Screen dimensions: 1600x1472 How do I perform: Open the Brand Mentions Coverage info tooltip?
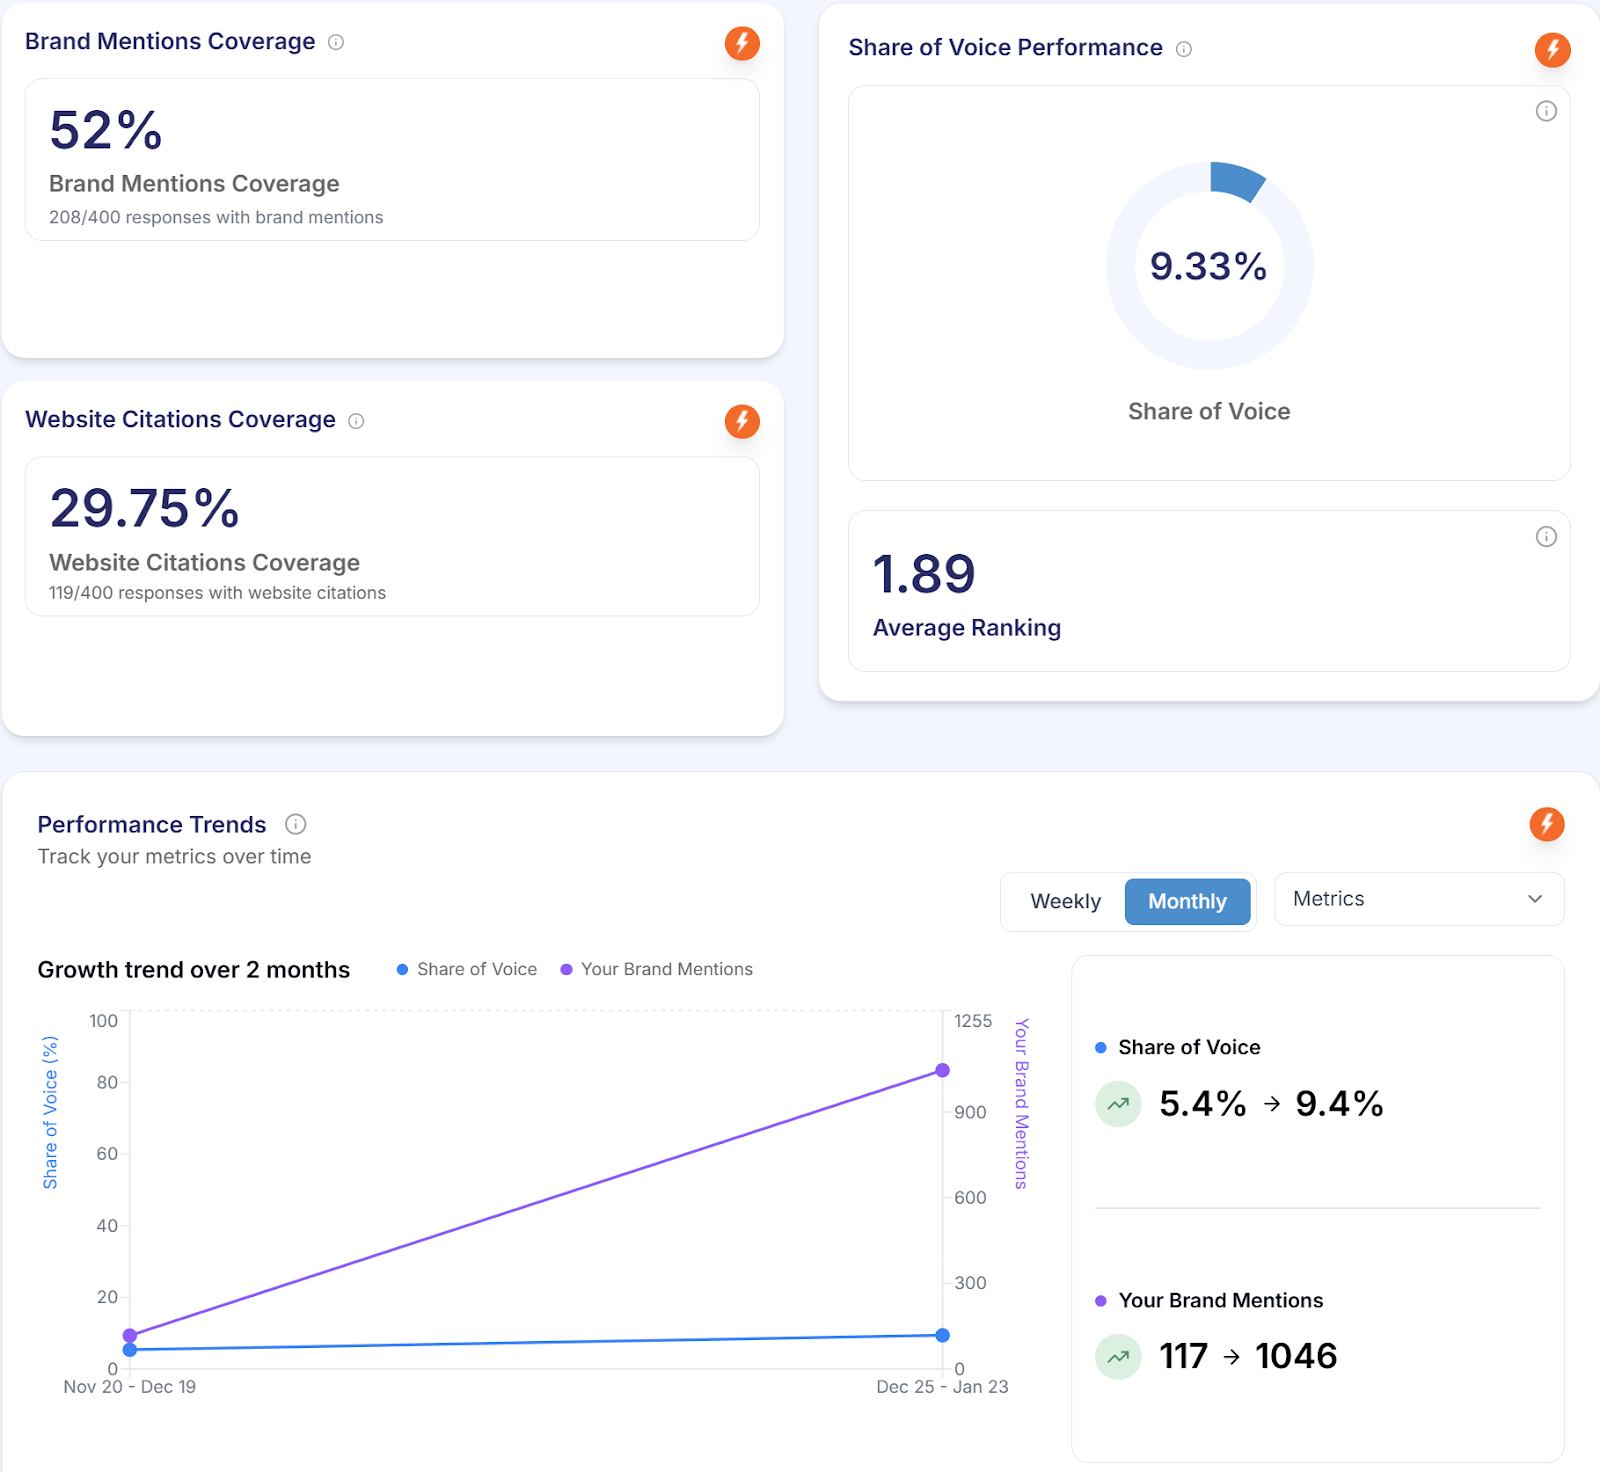pos(336,42)
